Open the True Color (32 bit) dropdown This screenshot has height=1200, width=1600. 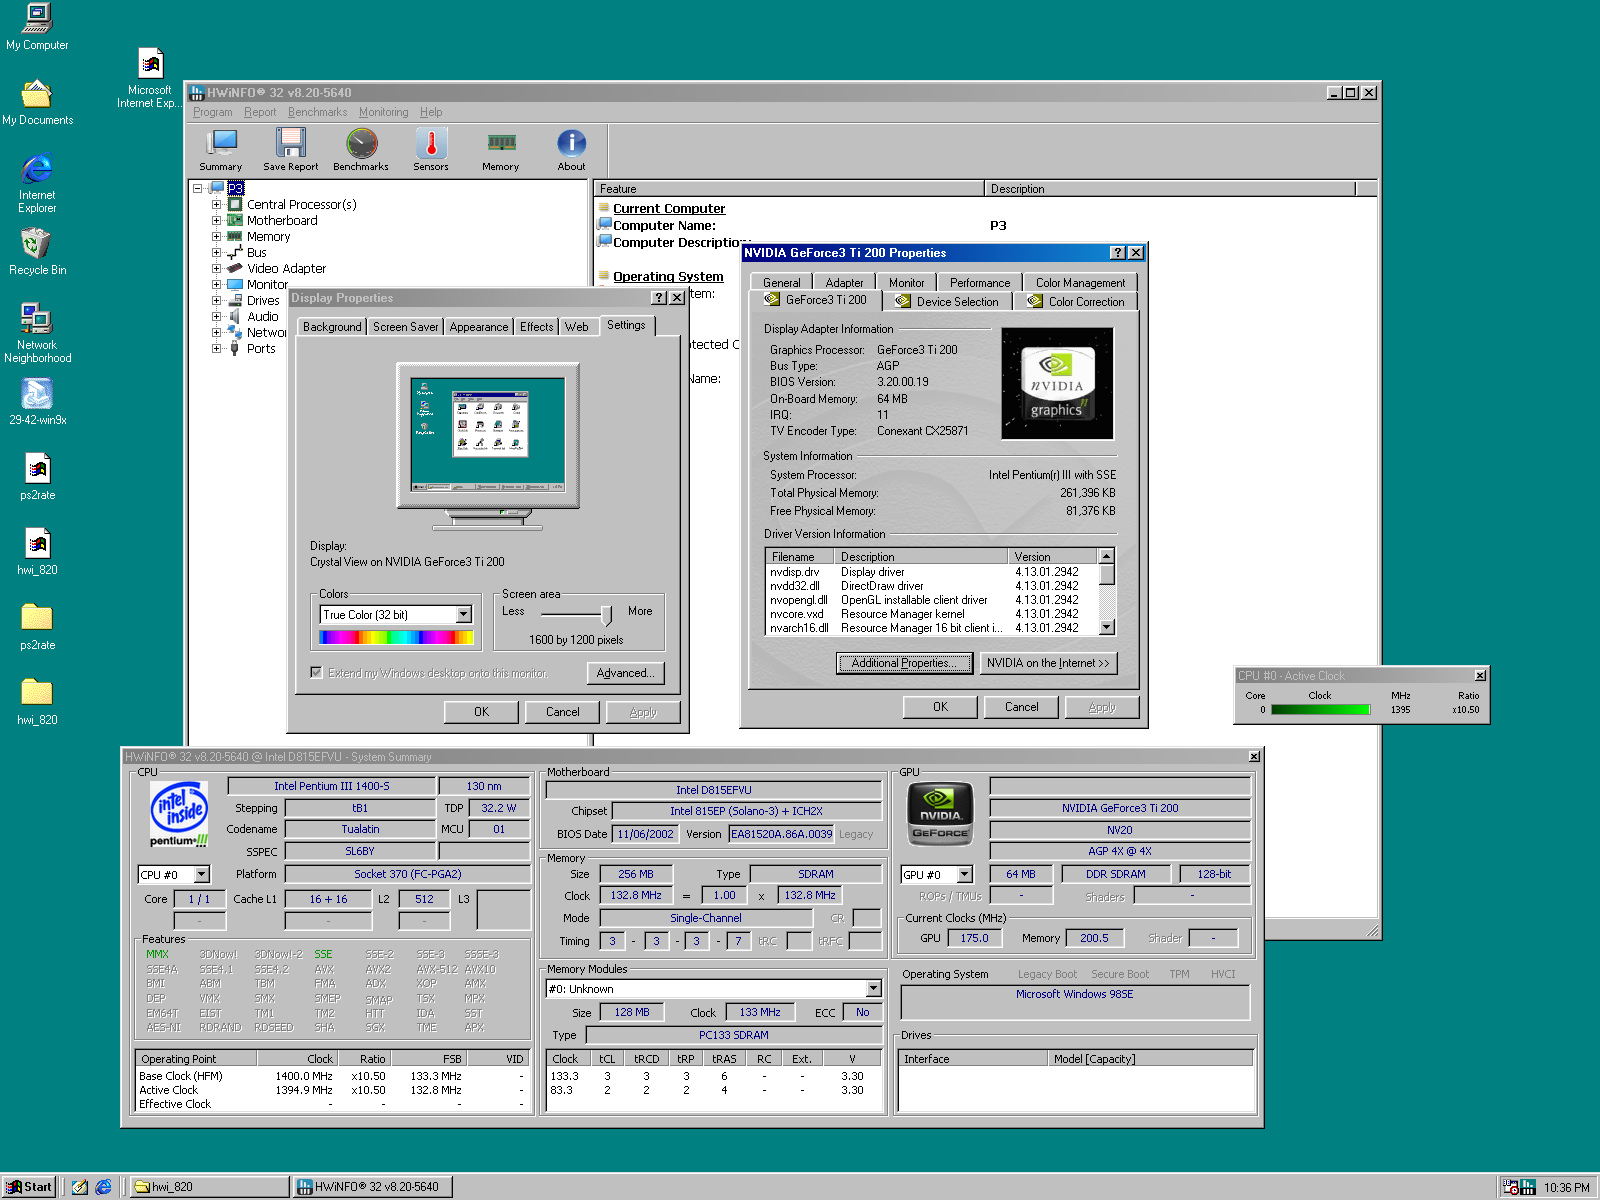point(463,614)
